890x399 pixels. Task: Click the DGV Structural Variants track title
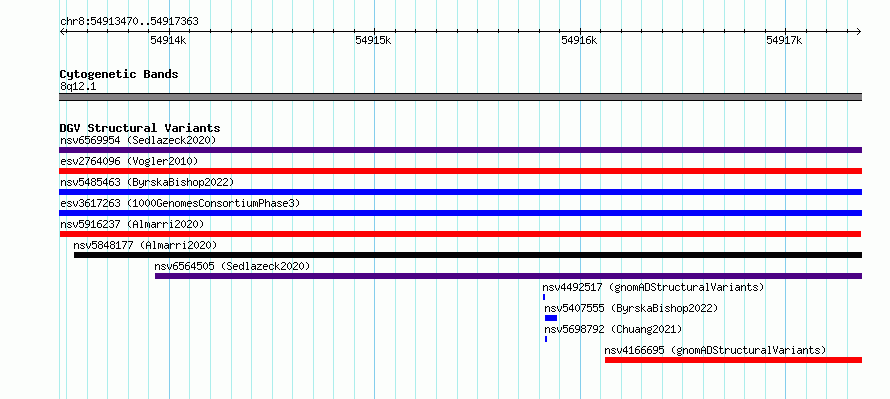[140, 128]
